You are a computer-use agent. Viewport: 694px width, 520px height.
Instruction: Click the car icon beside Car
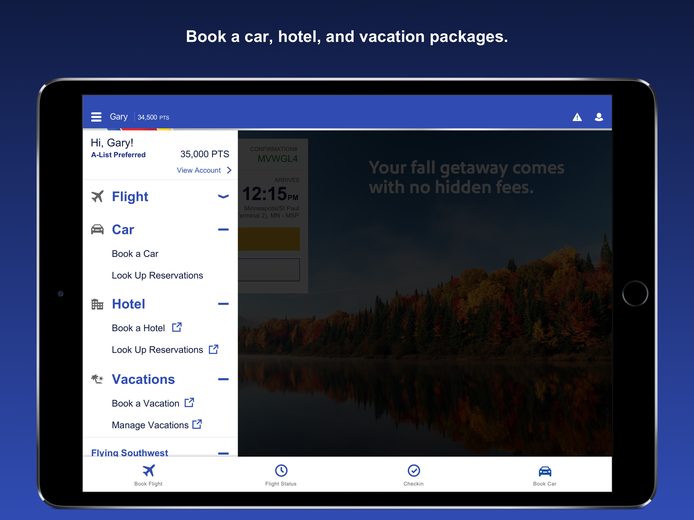(97, 229)
